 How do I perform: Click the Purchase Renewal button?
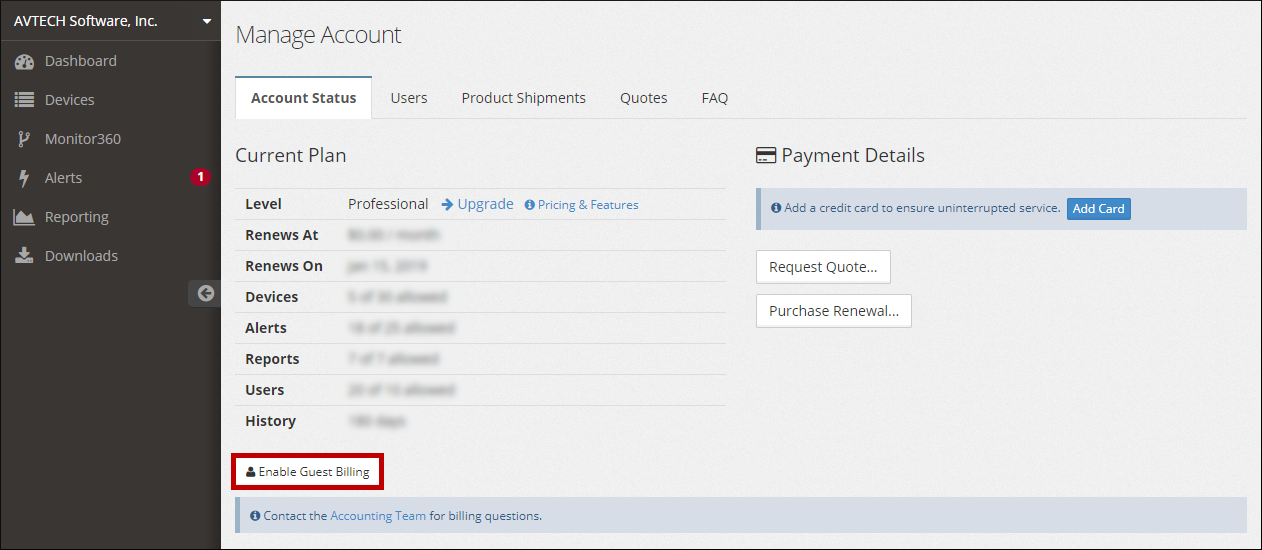833,311
